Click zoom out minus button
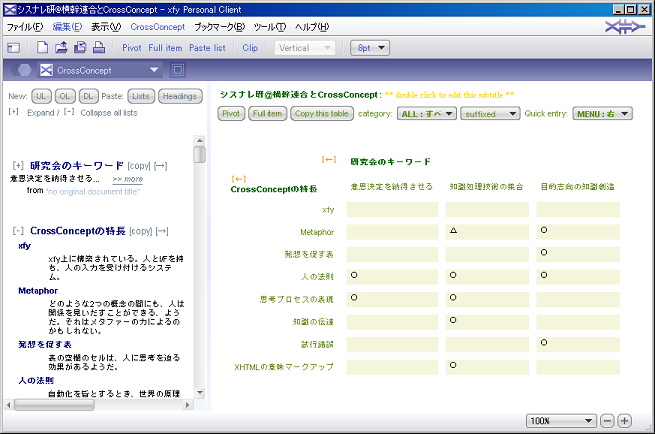Image resolution: width=655 pixels, height=434 pixels. [607, 421]
